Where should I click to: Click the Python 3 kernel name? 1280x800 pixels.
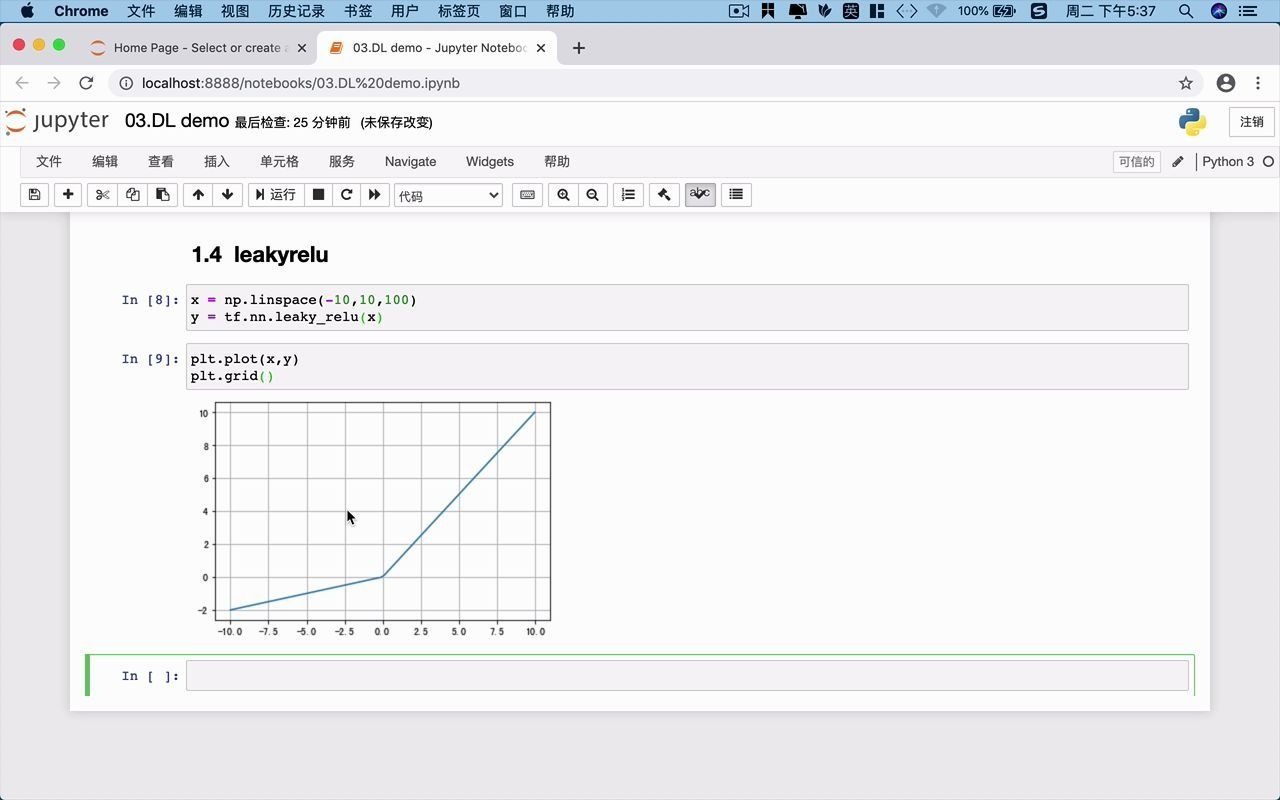pyautogui.click(x=1228, y=161)
